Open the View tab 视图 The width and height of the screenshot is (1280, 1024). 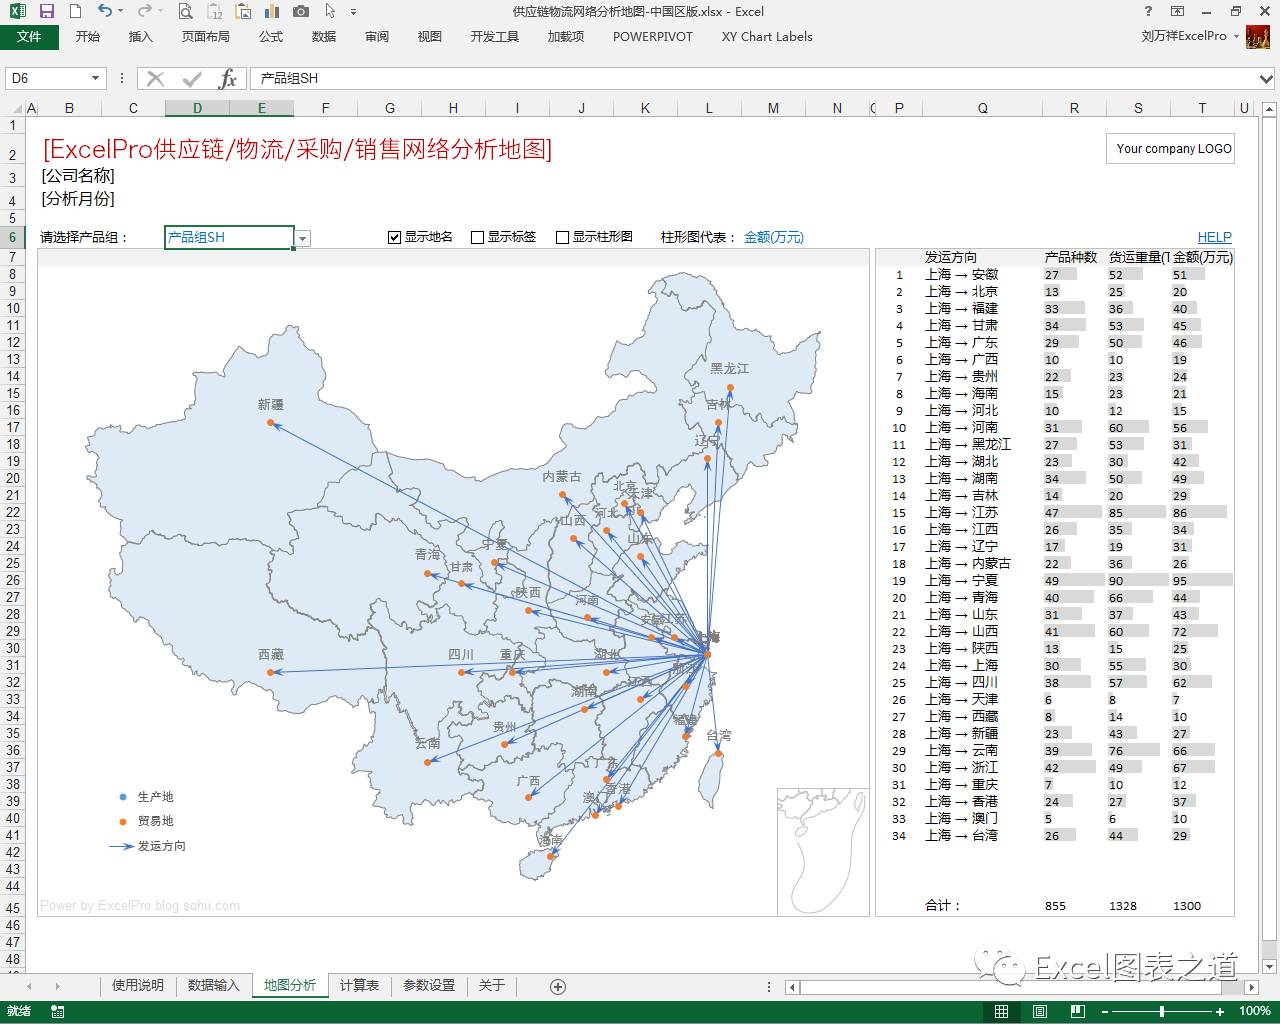coord(430,36)
